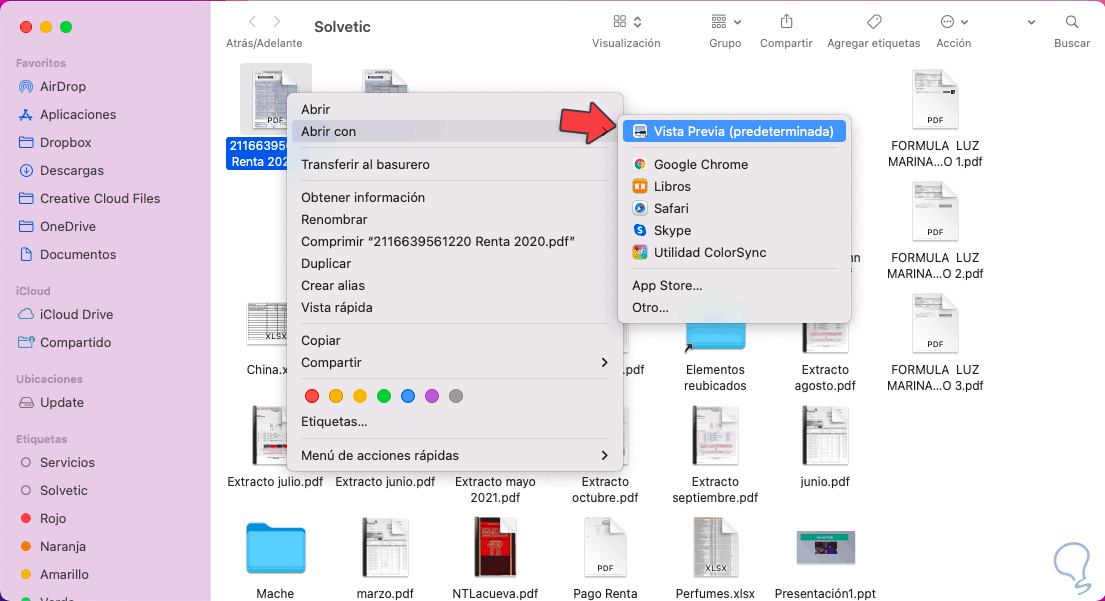Click Renombrar in the context menu
The width and height of the screenshot is (1105, 601).
(x=455, y=219)
